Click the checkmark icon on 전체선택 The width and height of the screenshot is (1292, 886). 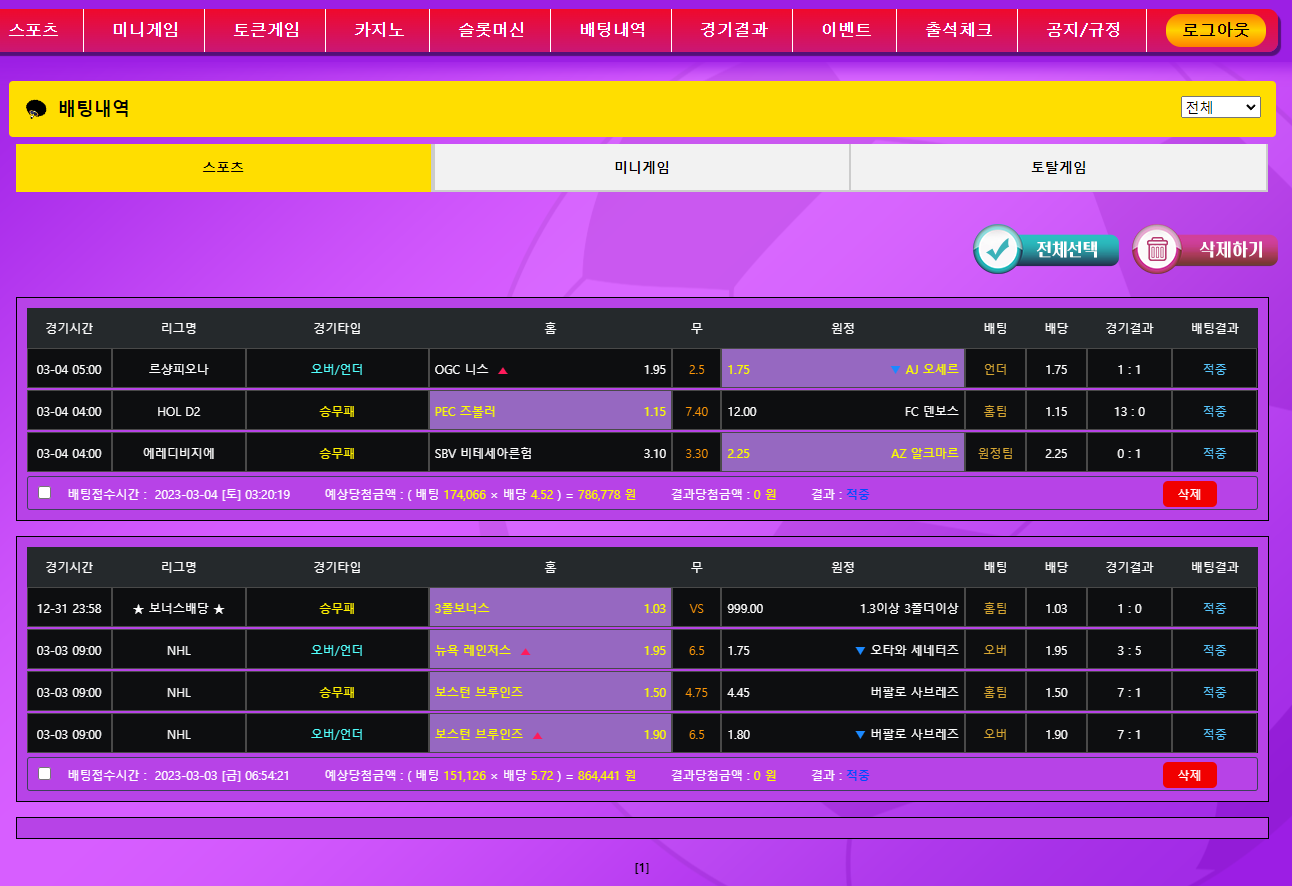click(997, 250)
